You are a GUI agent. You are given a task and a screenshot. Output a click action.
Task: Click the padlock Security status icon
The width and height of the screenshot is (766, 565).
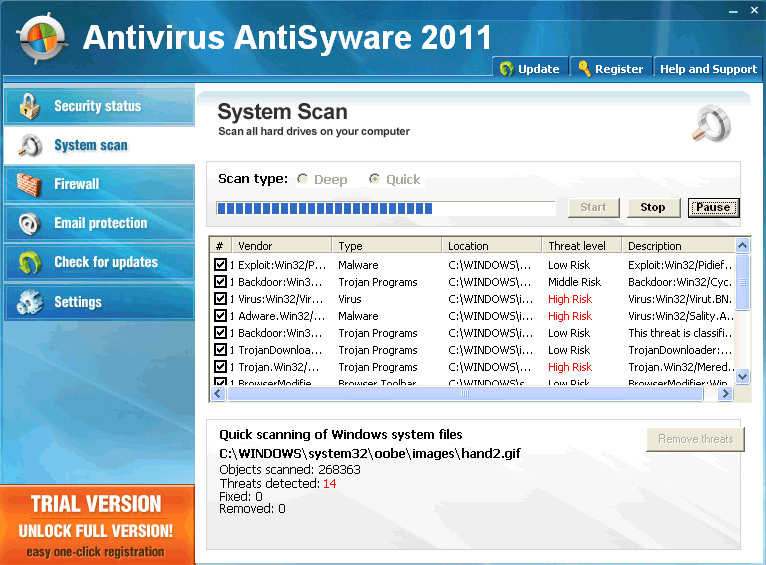click(30, 106)
